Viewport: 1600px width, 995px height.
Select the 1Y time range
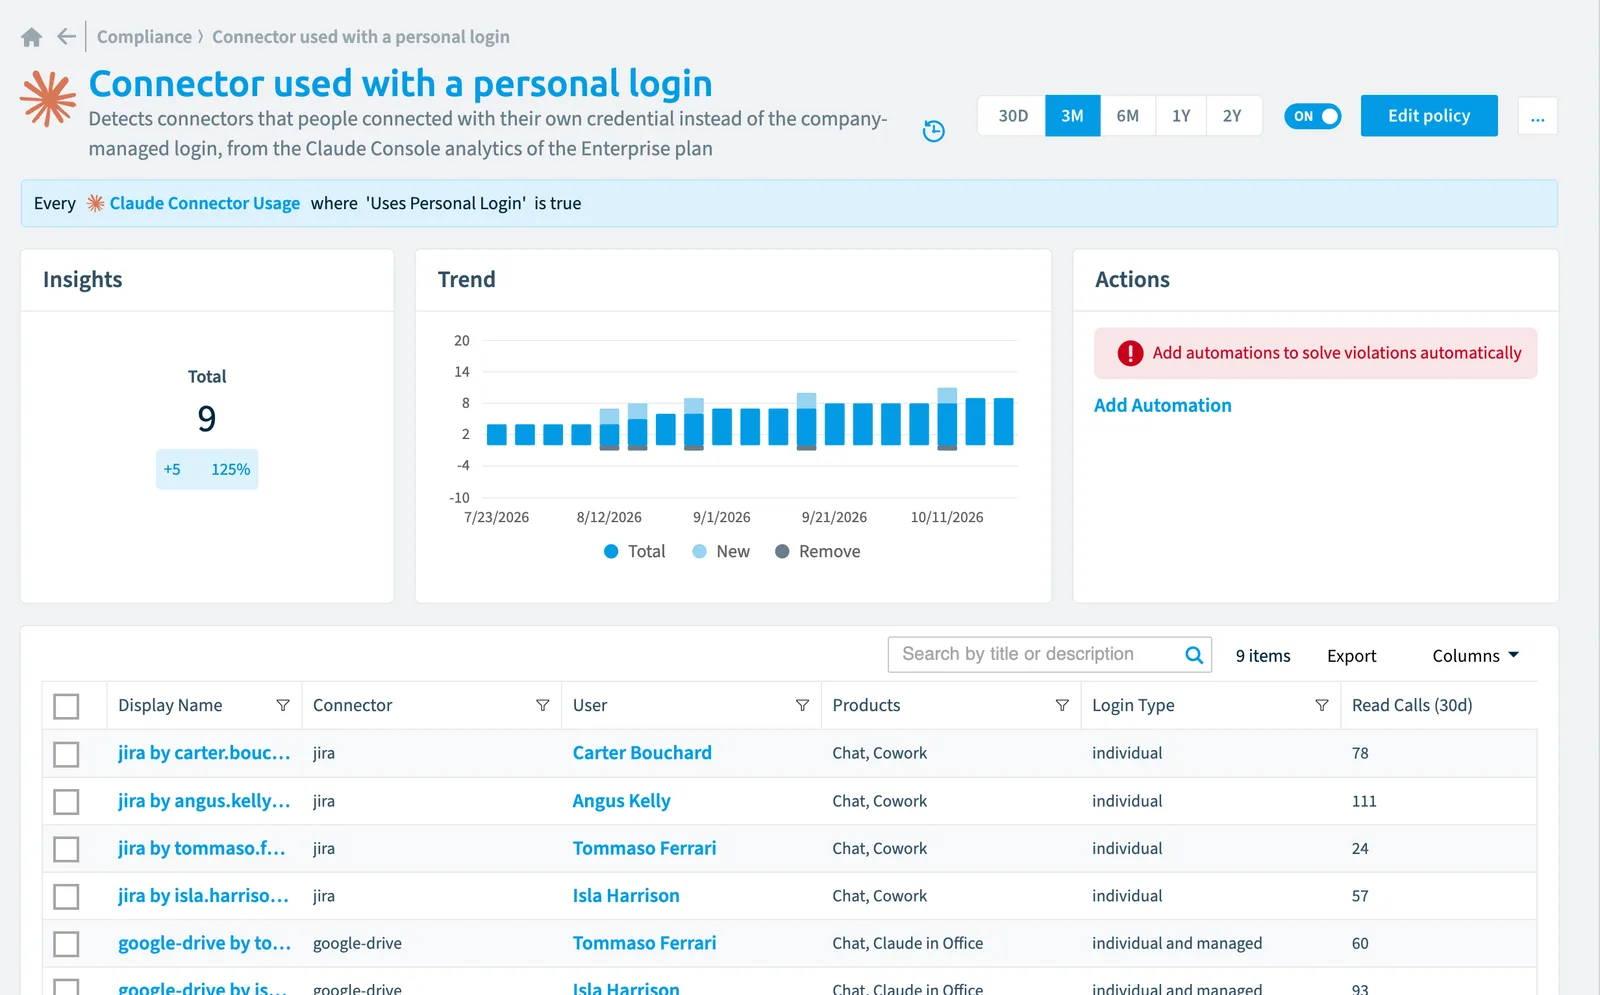click(1181, 116)
